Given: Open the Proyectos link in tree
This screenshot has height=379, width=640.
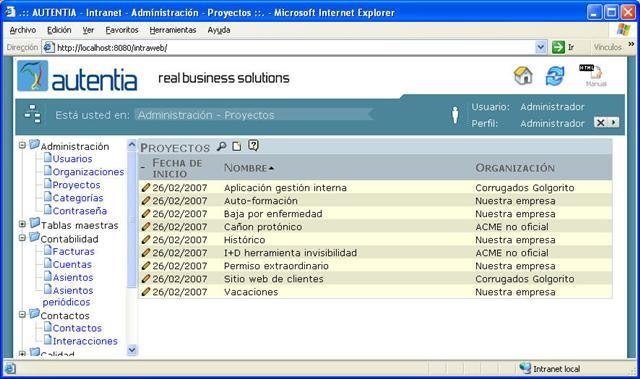Looking at the screenshot, I should tap(76, 185).
